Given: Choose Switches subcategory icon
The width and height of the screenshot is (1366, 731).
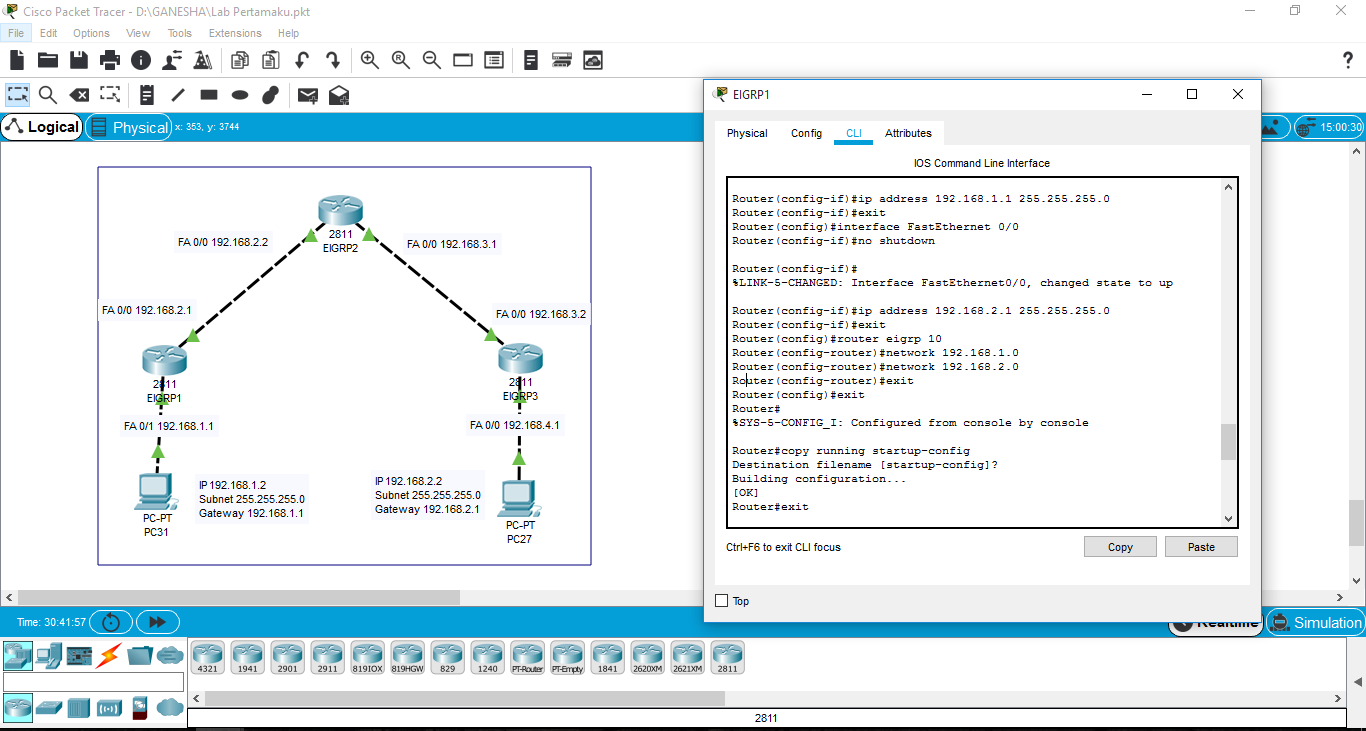Looking at the screenshot, I should tap(48, 708).
